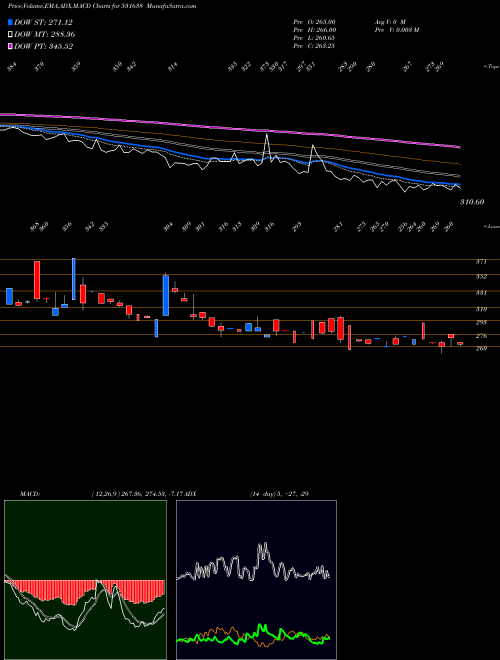500x660 pixels.
Task: Select the 'DOW PT: 345.52' legend label
Action: [x=43, y=46]
